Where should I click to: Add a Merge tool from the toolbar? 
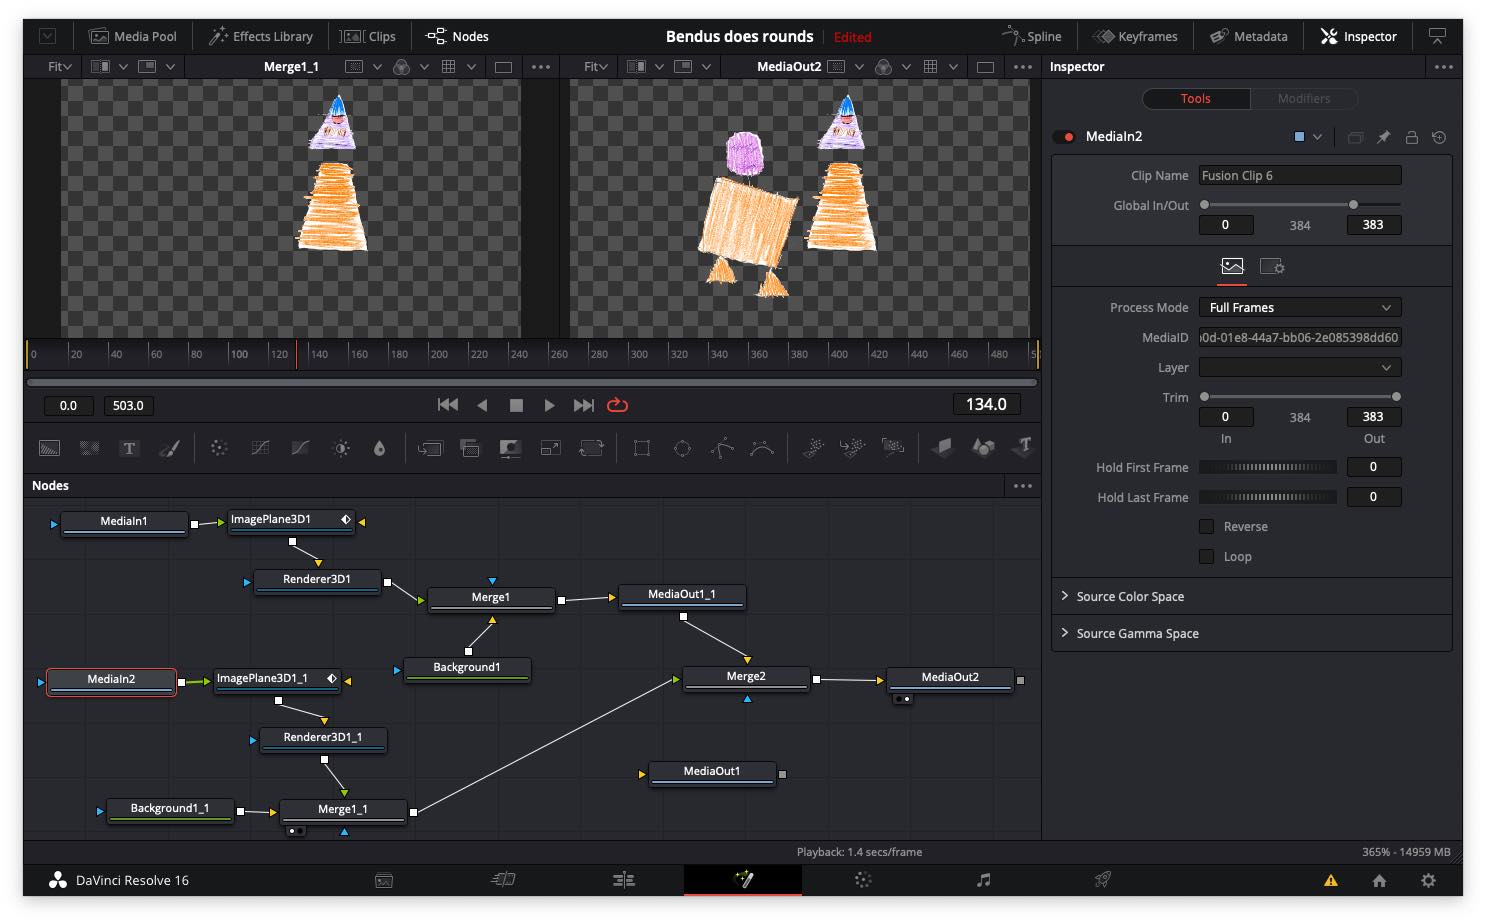point(430,448)
